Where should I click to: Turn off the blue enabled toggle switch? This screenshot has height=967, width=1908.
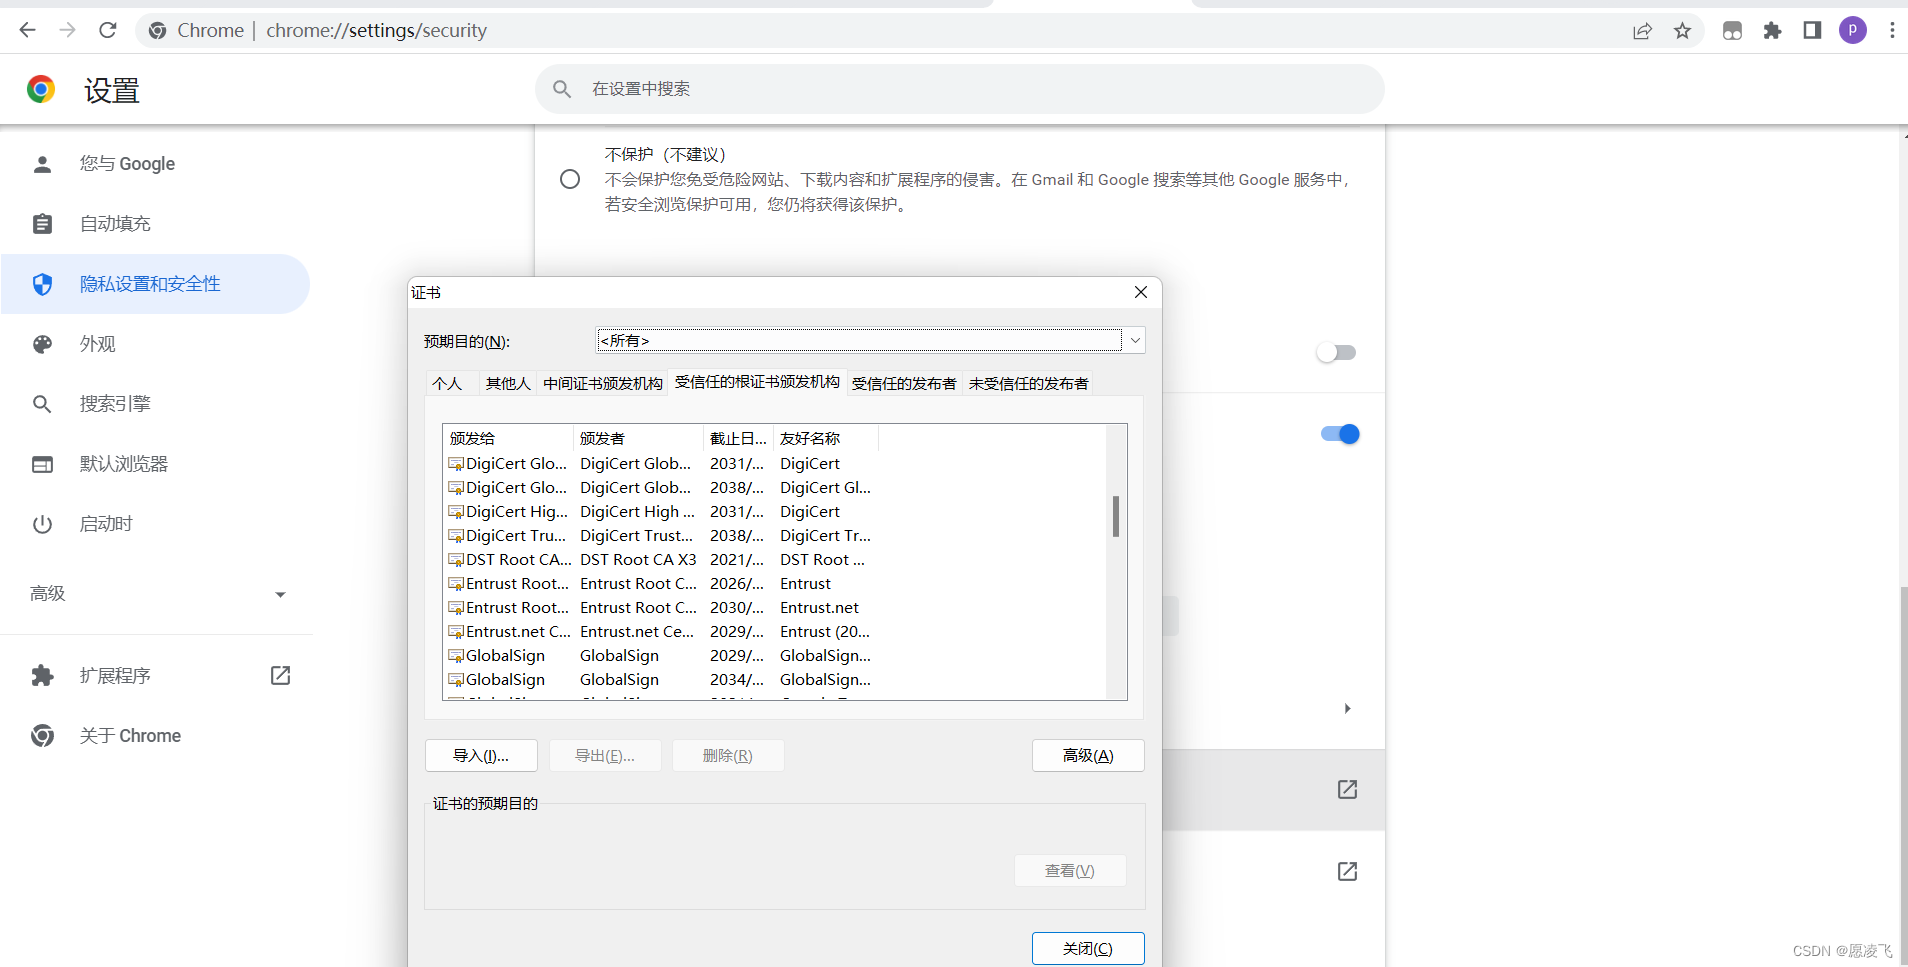pyautogui.click(x=1340, y=434)
